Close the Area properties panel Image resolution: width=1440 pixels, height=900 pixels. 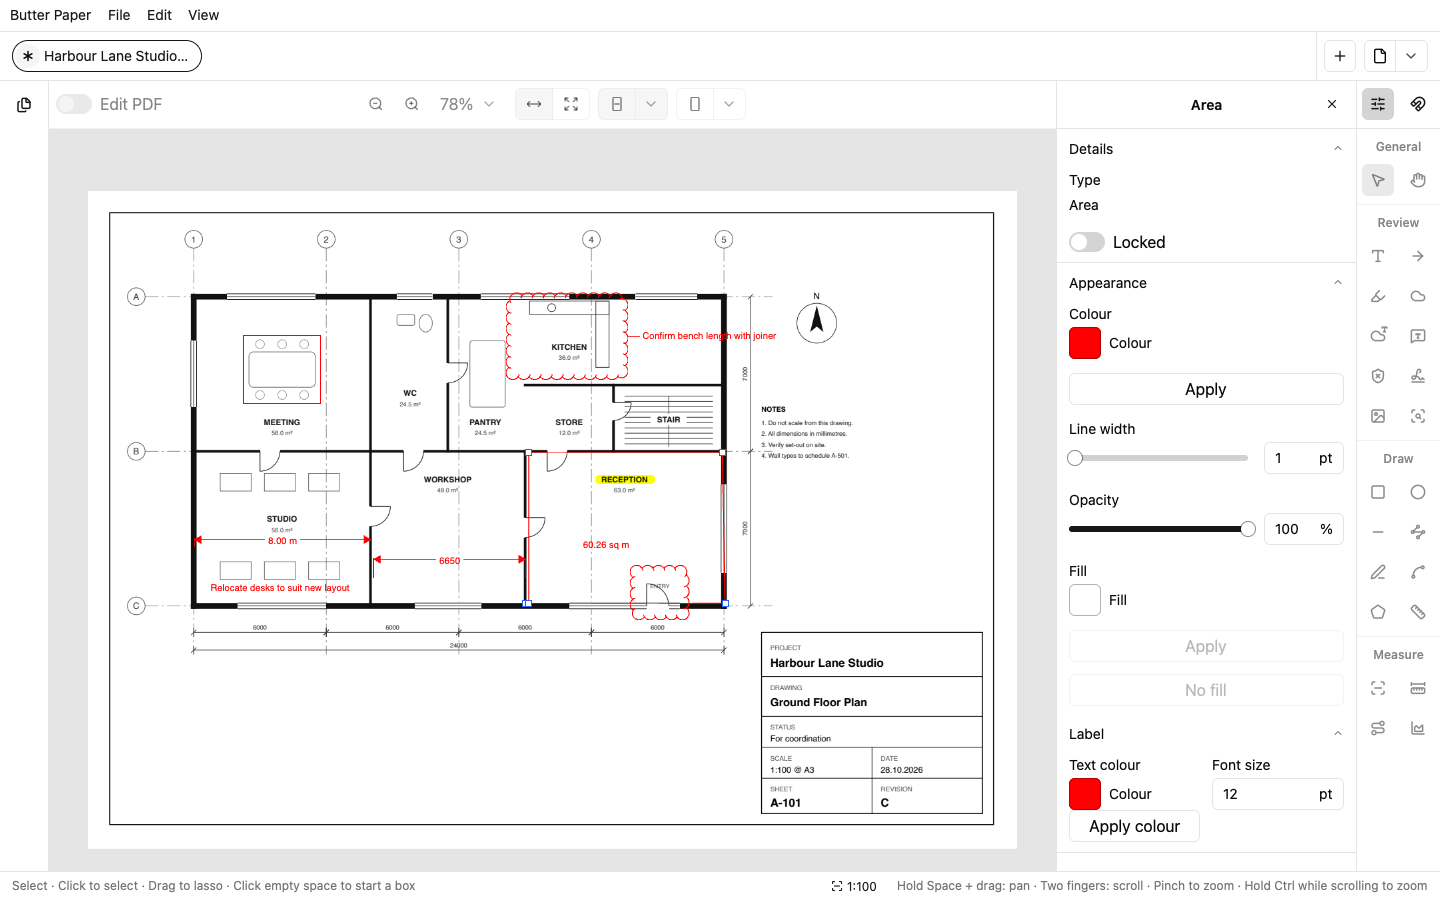click(x=1332, y=104)
